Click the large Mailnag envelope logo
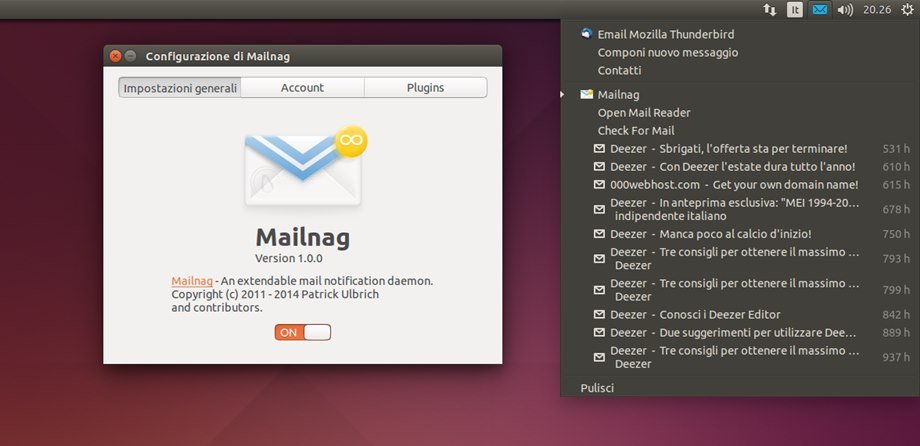Viewport: 920px width, 446px height. [x=305, y=165]
